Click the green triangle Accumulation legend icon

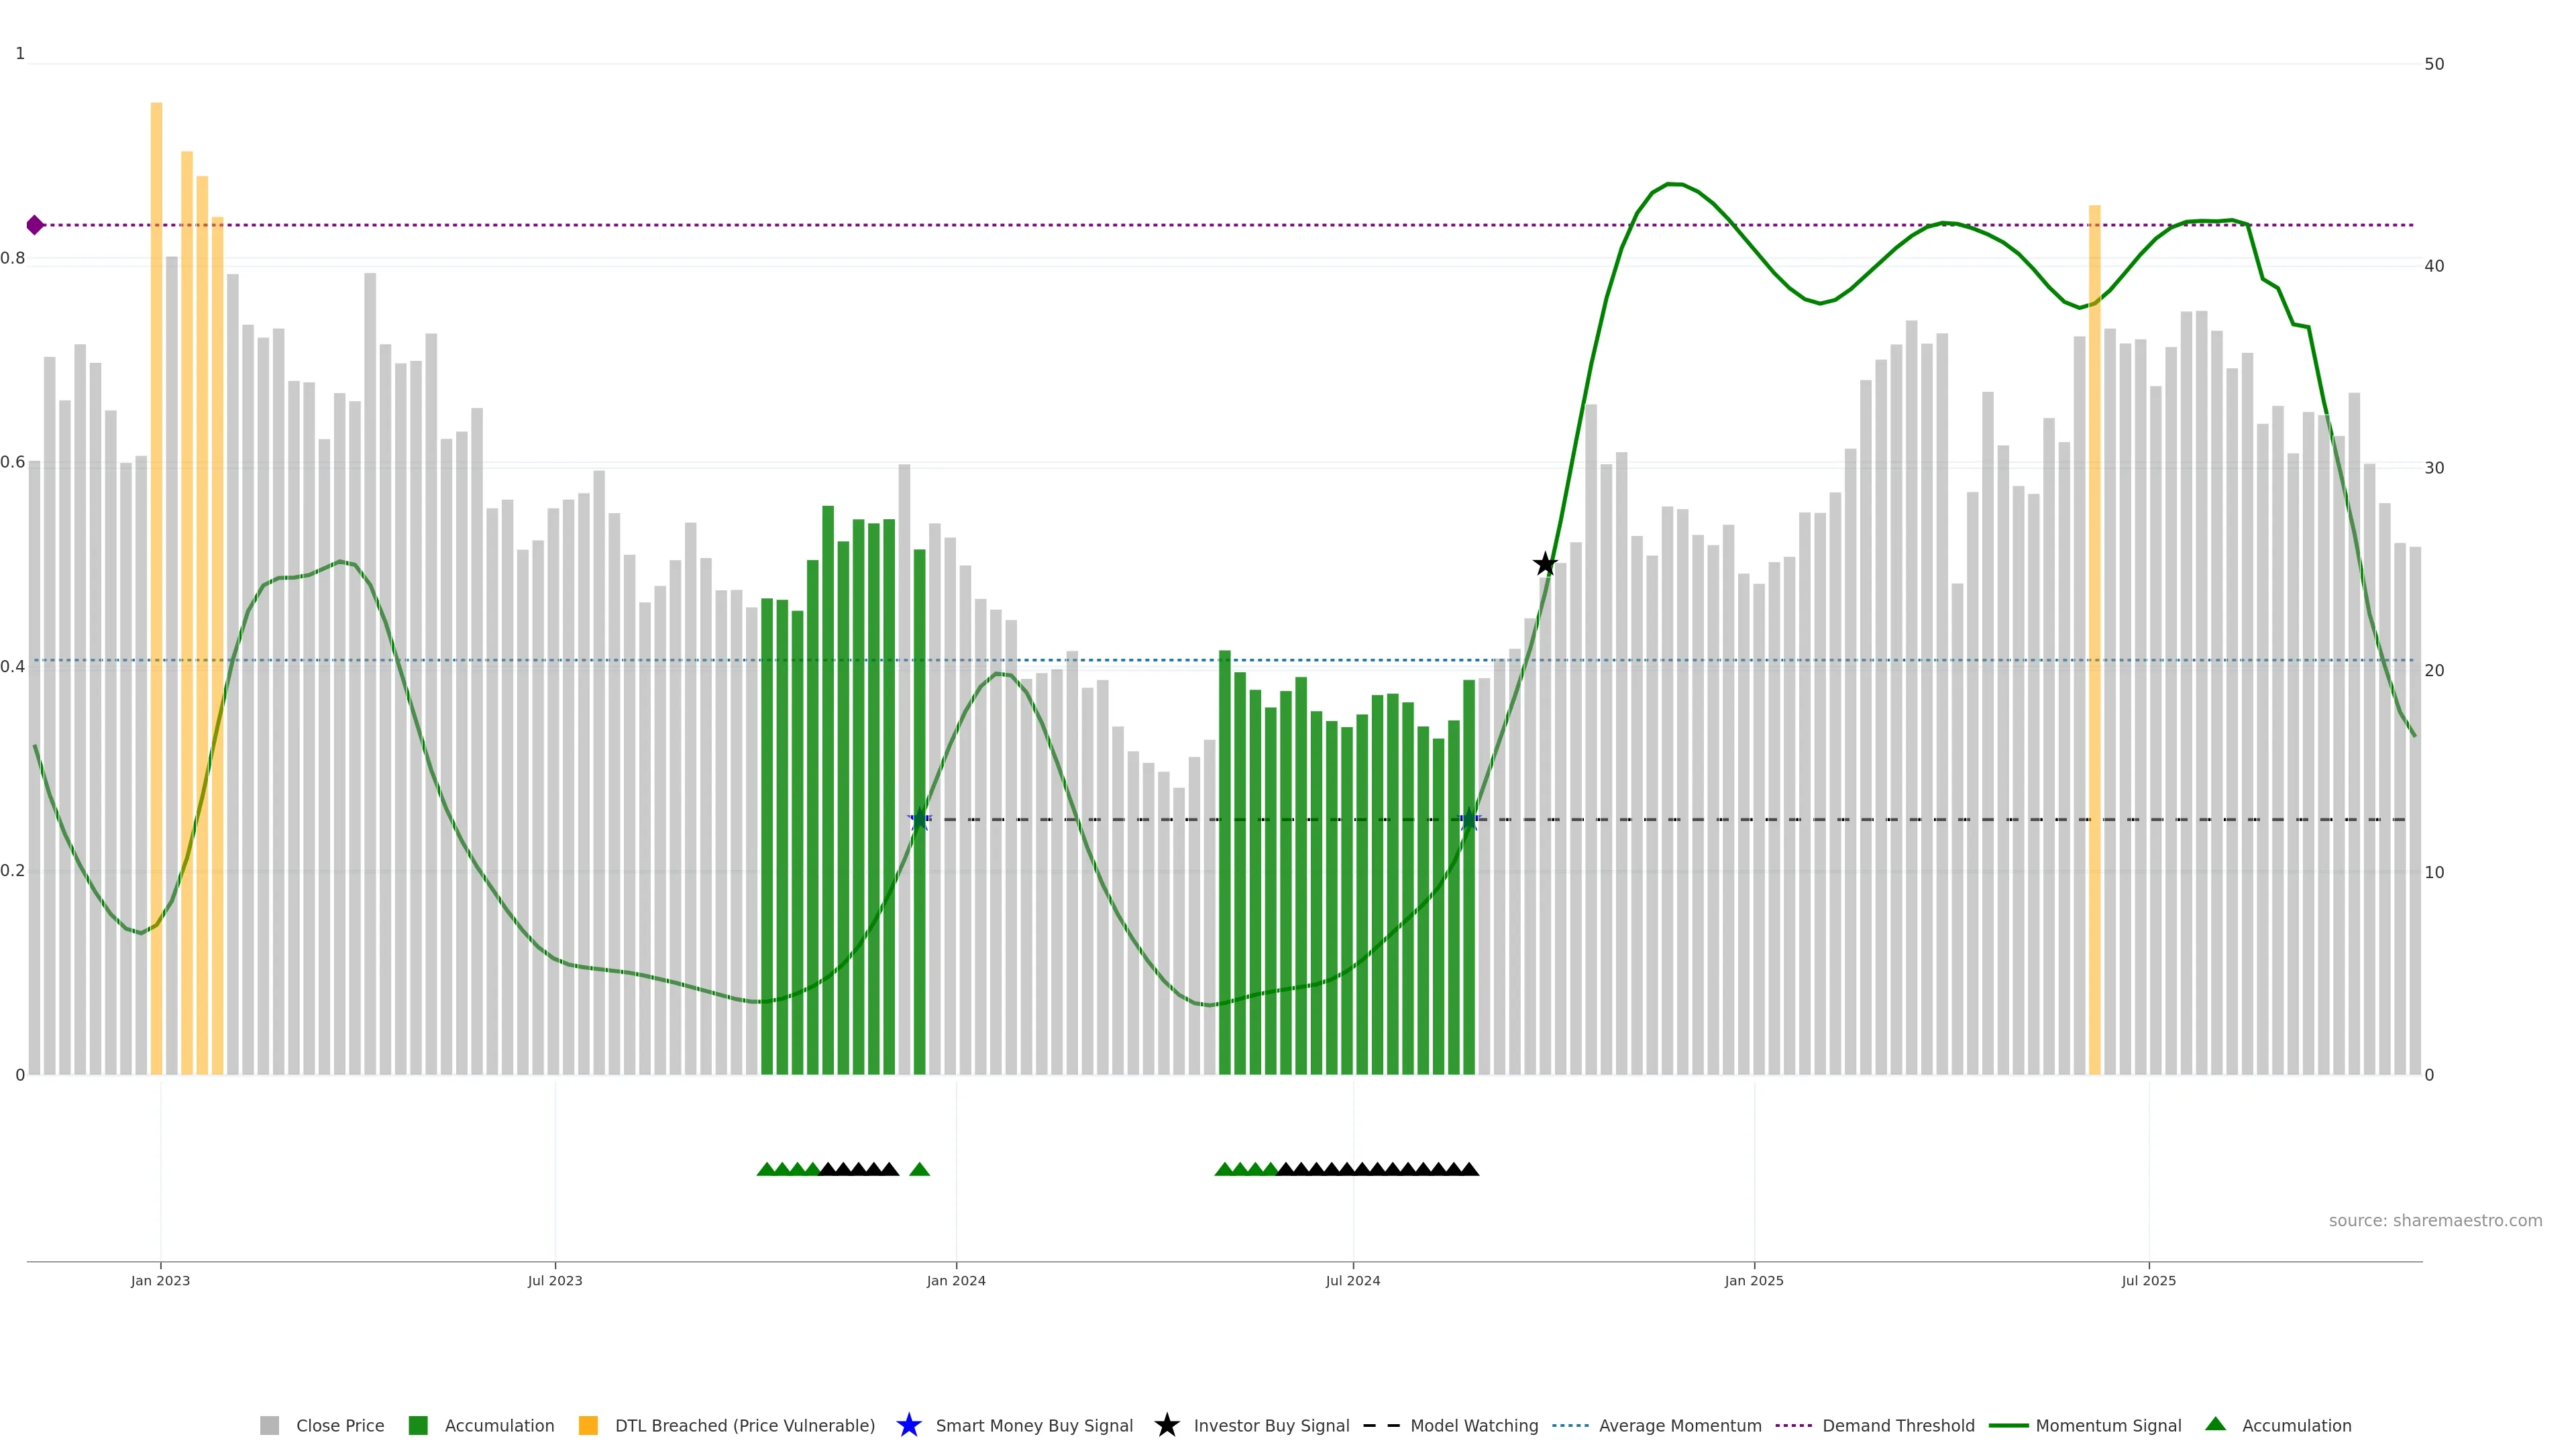[2215, 1424]
